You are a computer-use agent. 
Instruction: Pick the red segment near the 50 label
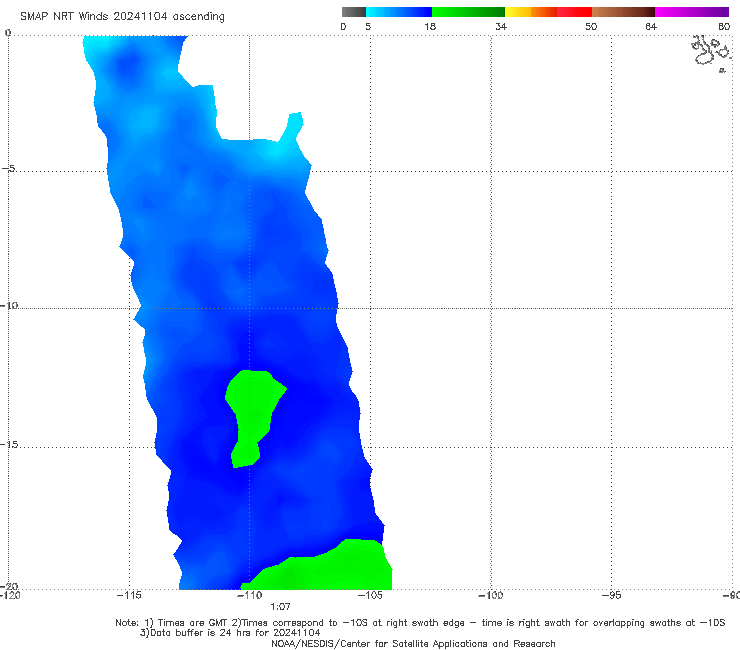pyautogui.click(x=574, y=12)
